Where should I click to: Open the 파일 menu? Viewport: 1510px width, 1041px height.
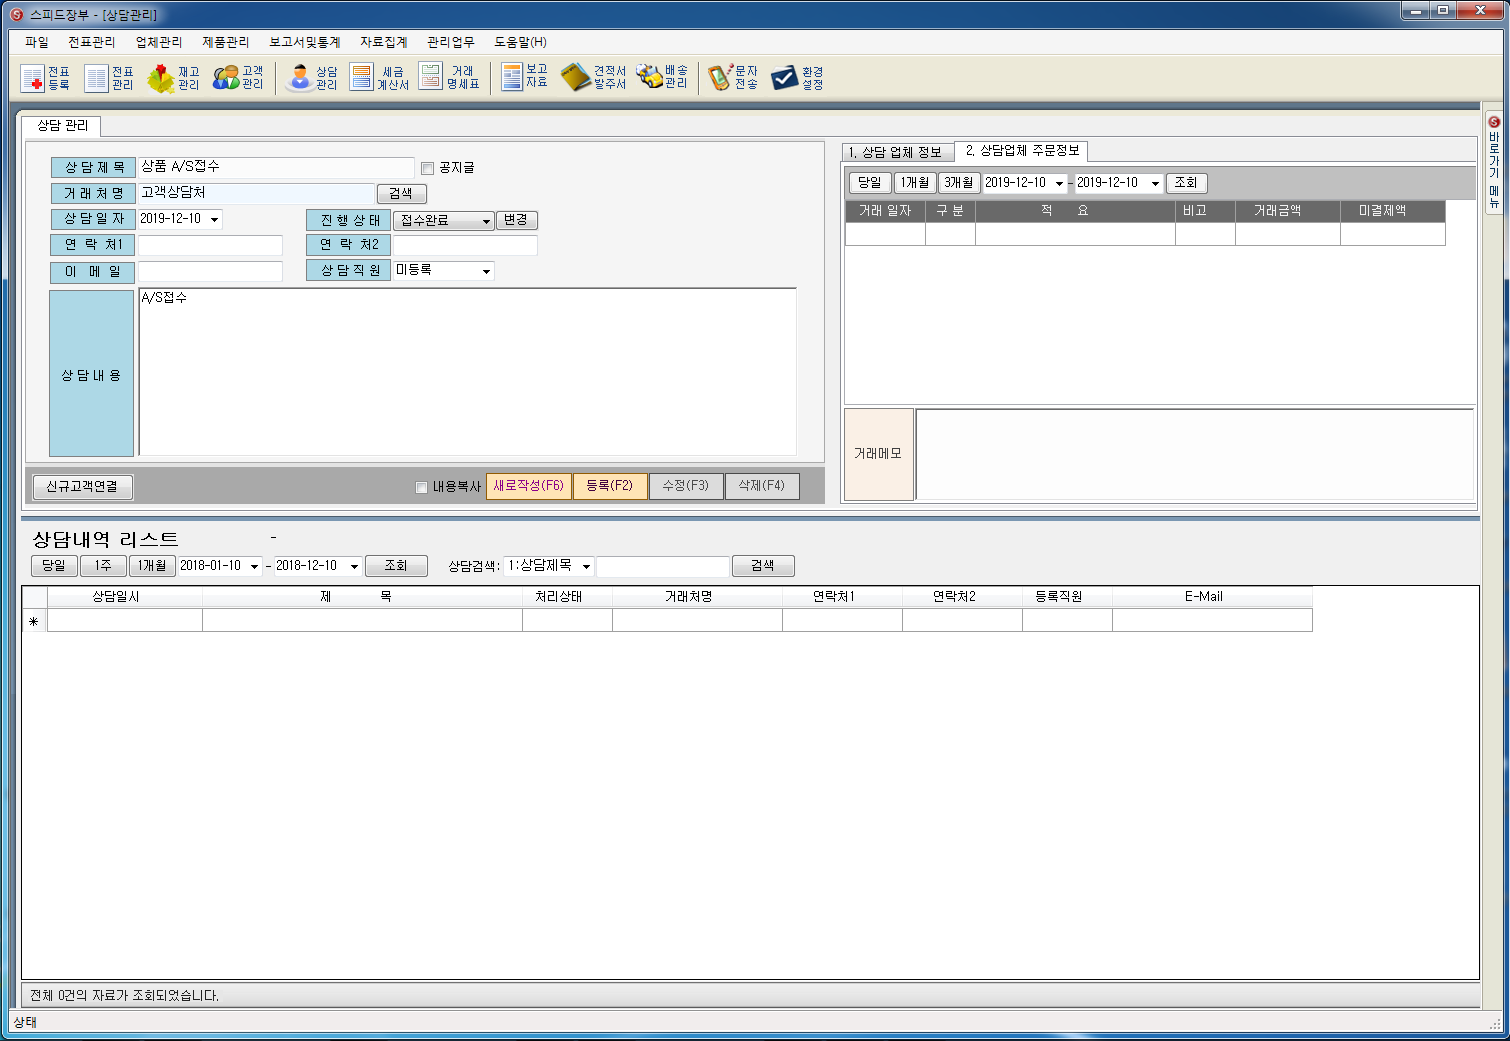(x=37, y=42)
